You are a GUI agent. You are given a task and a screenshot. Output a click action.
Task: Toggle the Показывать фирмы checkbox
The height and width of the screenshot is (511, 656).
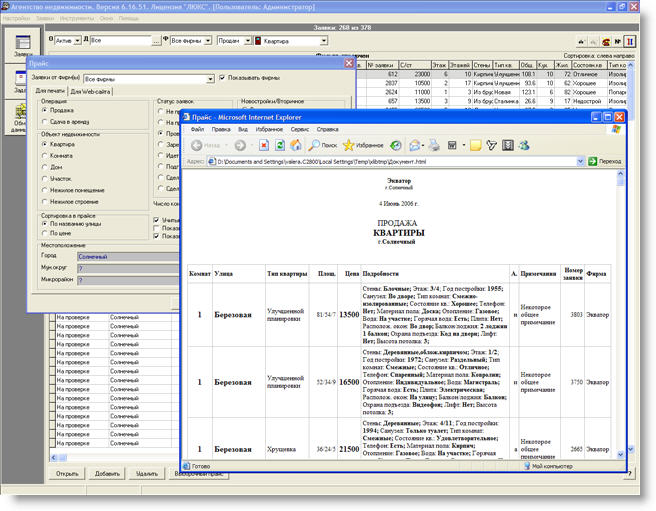222,77
